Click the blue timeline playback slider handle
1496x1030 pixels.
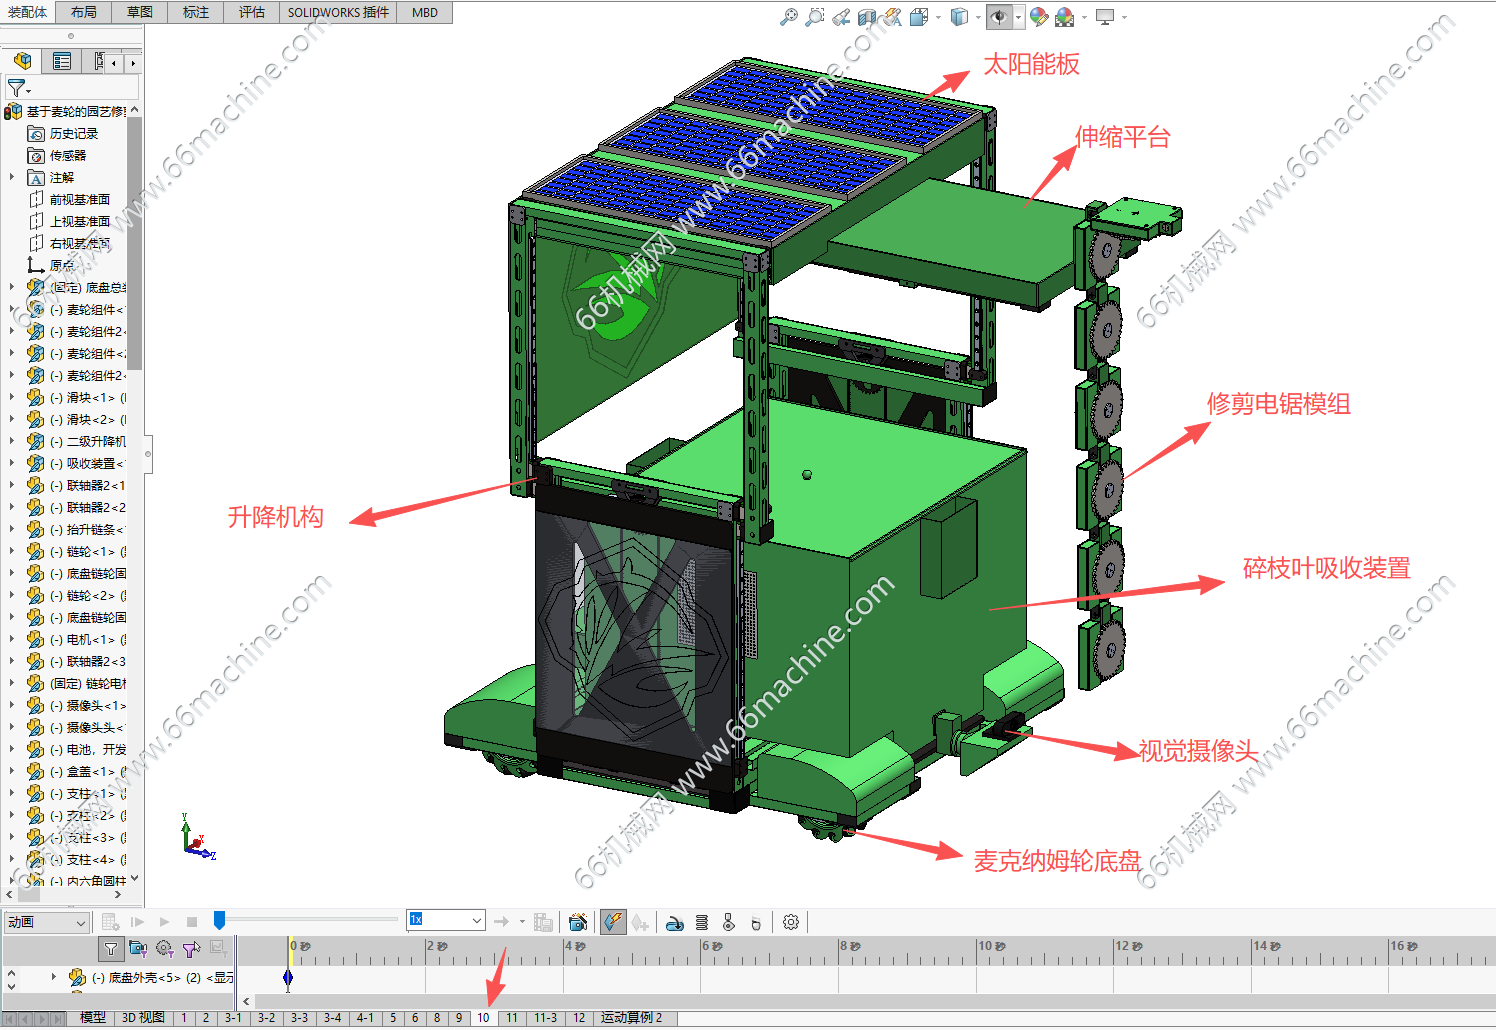pyautogui.click(x=219, y=921)
